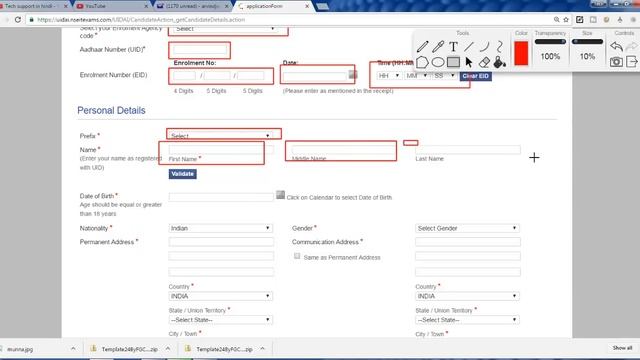Image resolution: width=640 pixels, height=360 pixels.
Task: Open permanent address Select State dropdown
Action: click(x=221, y=320)
